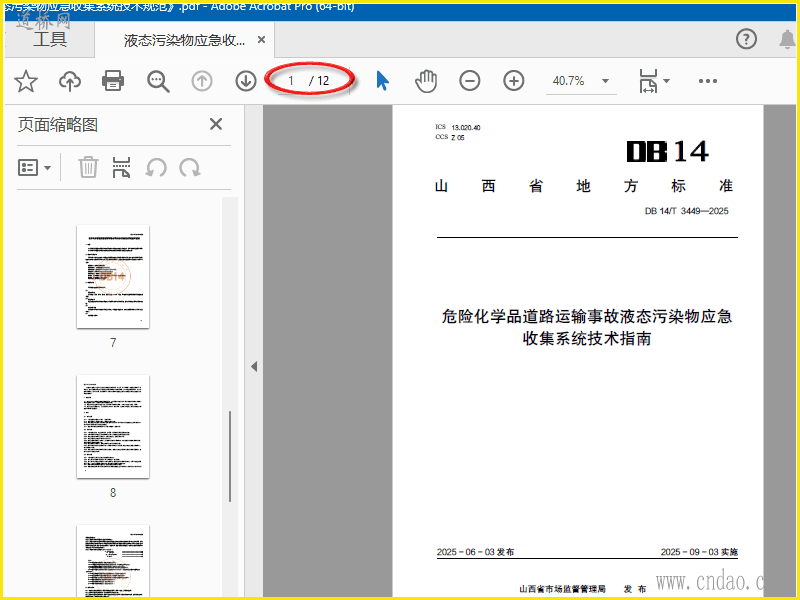Select page 8 thumbnail
Image resolution: width=800 pixels, height=600 pixels.
[113, 427]
